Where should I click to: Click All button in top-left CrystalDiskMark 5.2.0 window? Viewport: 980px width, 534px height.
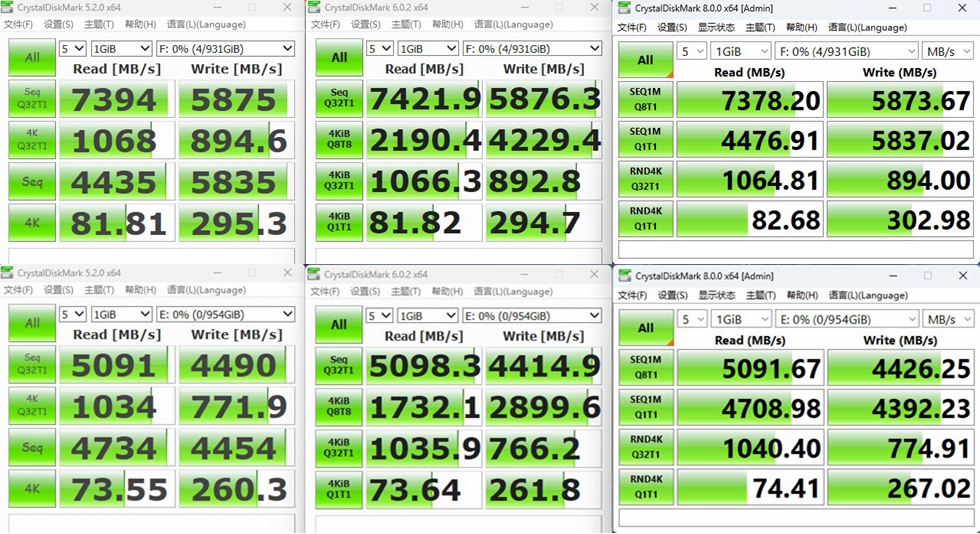point(32,58)
